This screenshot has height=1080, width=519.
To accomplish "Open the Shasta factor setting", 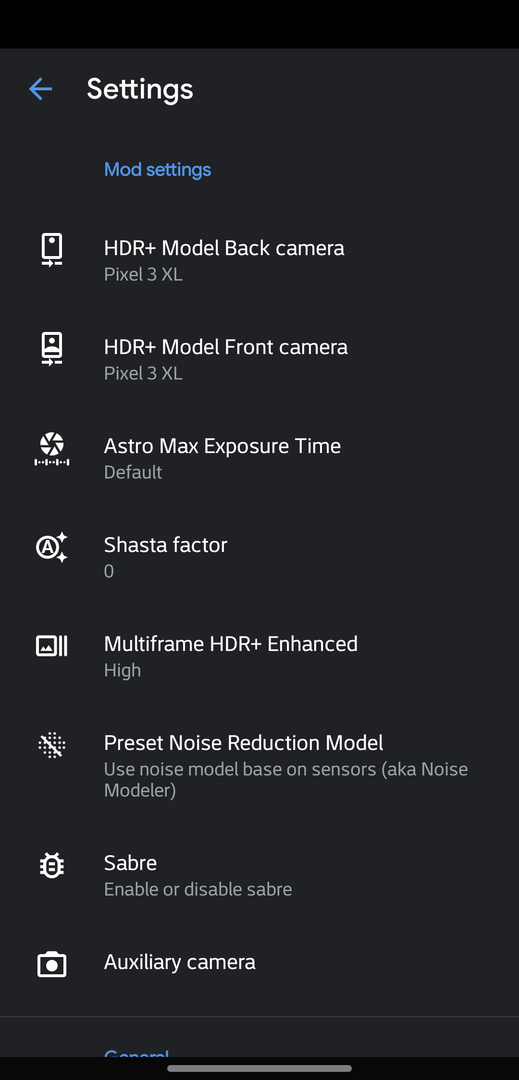I will (260, 557).
